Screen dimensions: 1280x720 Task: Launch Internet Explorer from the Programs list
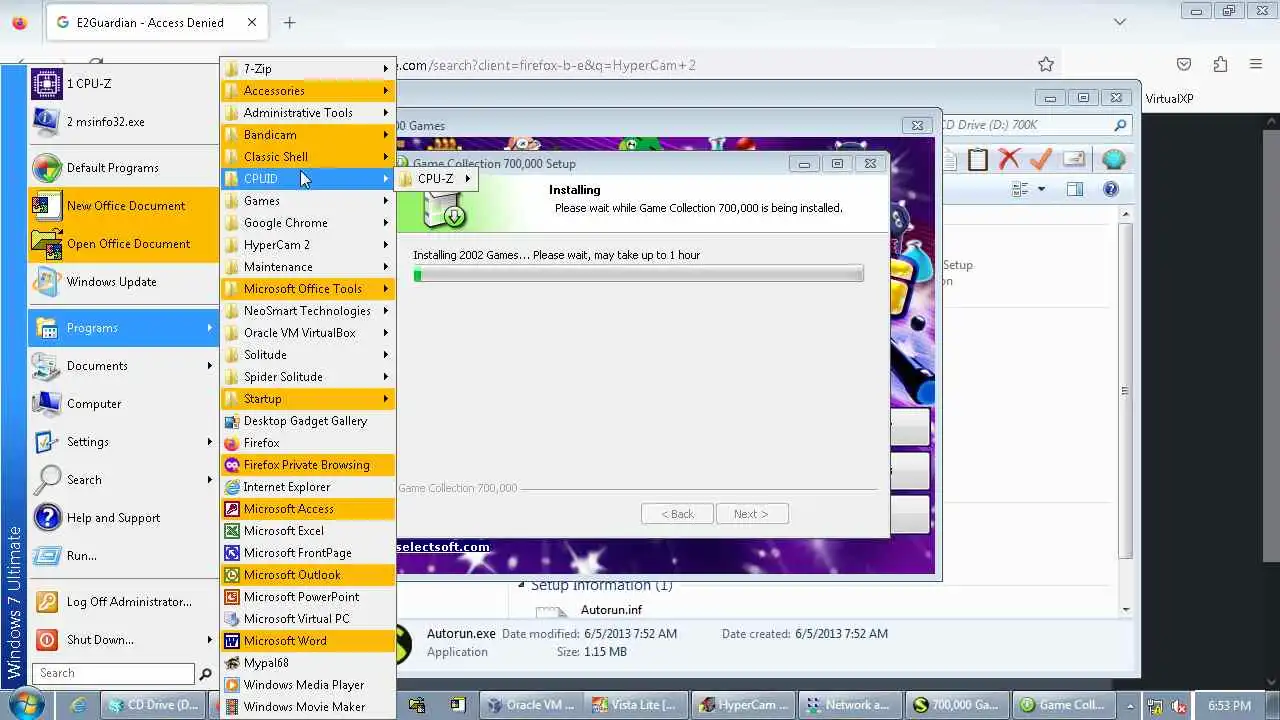[308, 487]
